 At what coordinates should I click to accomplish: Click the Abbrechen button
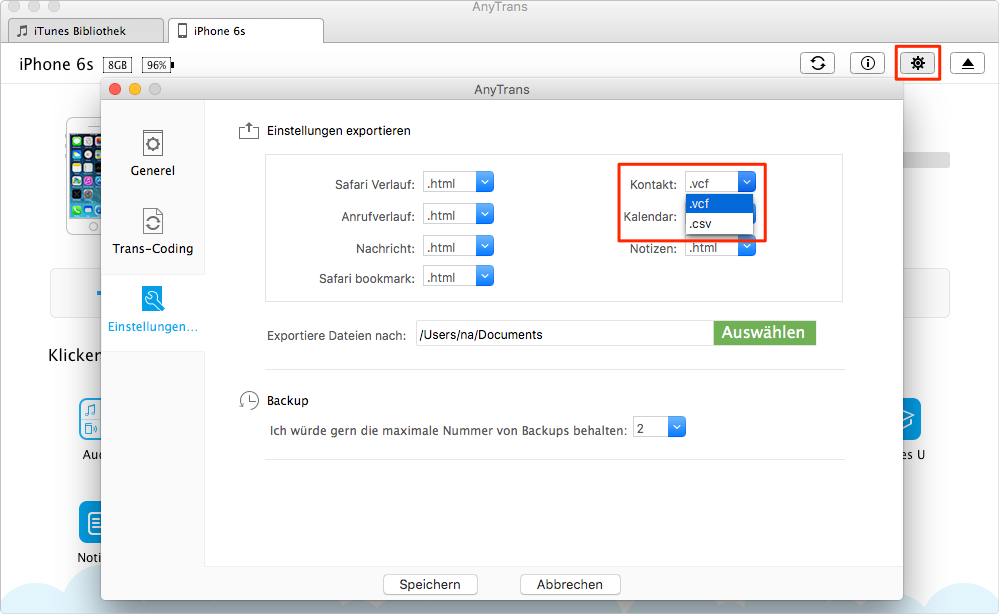pyautogui.click(x=570, y=584)
